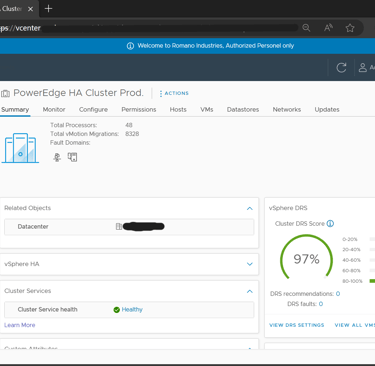Collapse the Cluster Services panel
Screen dimensions: 375x366
(250, 291)
